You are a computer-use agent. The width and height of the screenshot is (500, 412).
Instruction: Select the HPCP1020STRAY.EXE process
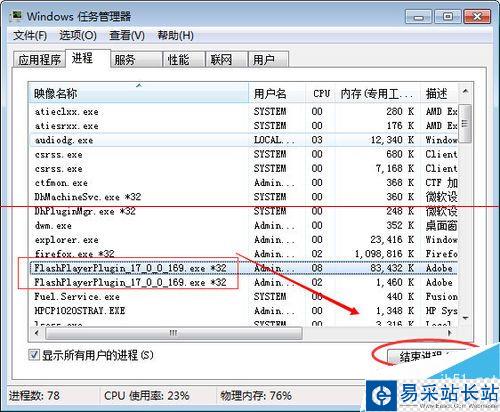coord(243,311)
